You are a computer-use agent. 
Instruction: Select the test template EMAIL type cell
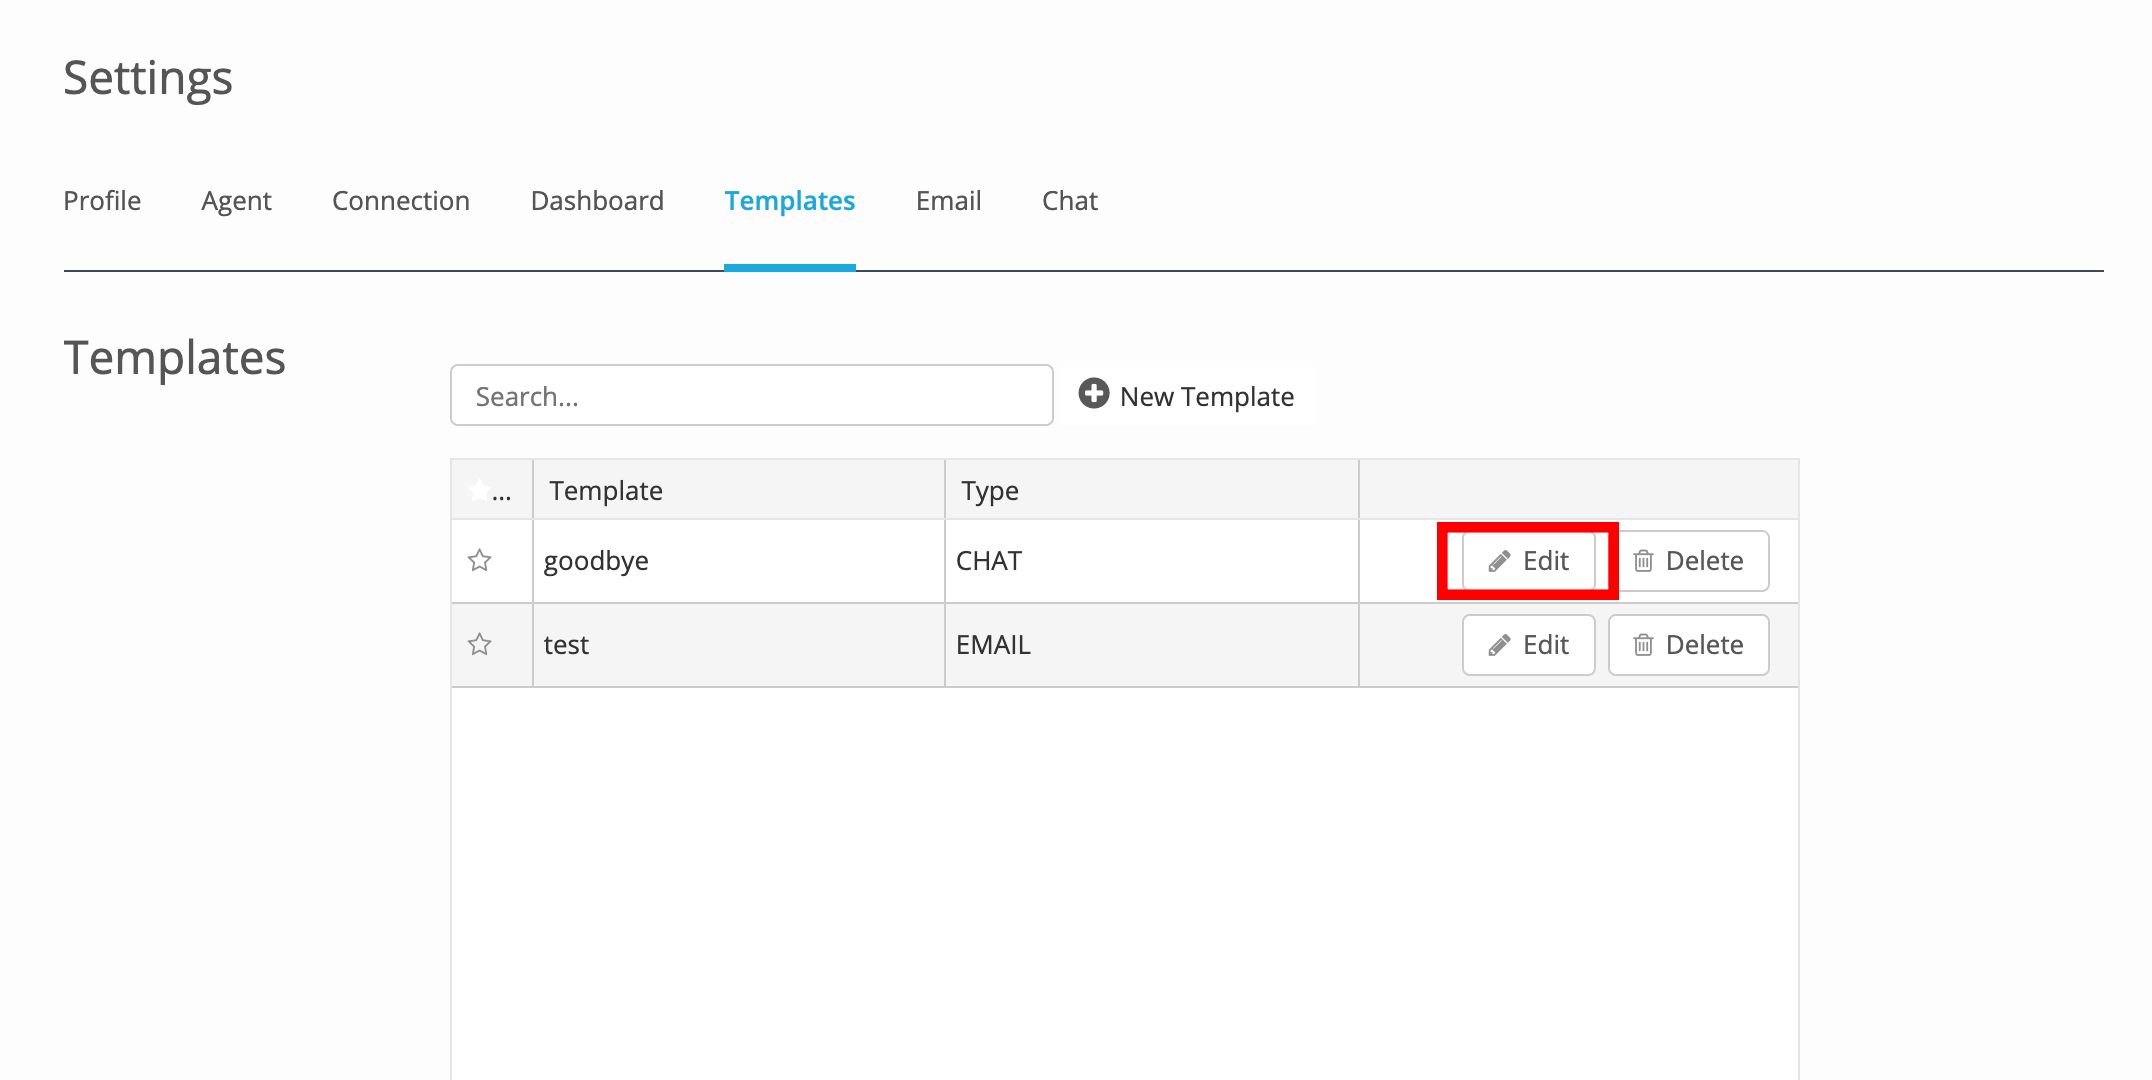[x=1152, y=645]
